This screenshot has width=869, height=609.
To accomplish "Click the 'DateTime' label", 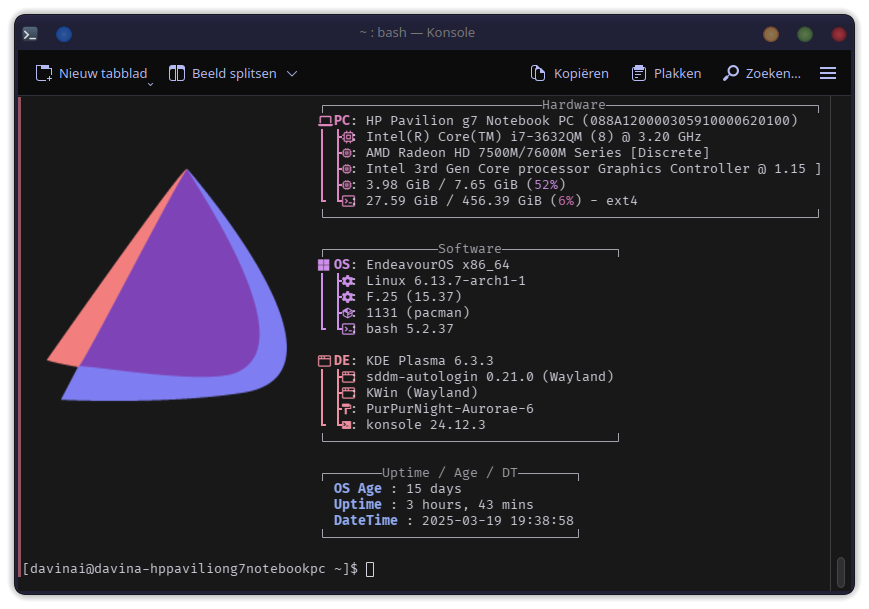I will pyautogui.click(x=366, y=521).
